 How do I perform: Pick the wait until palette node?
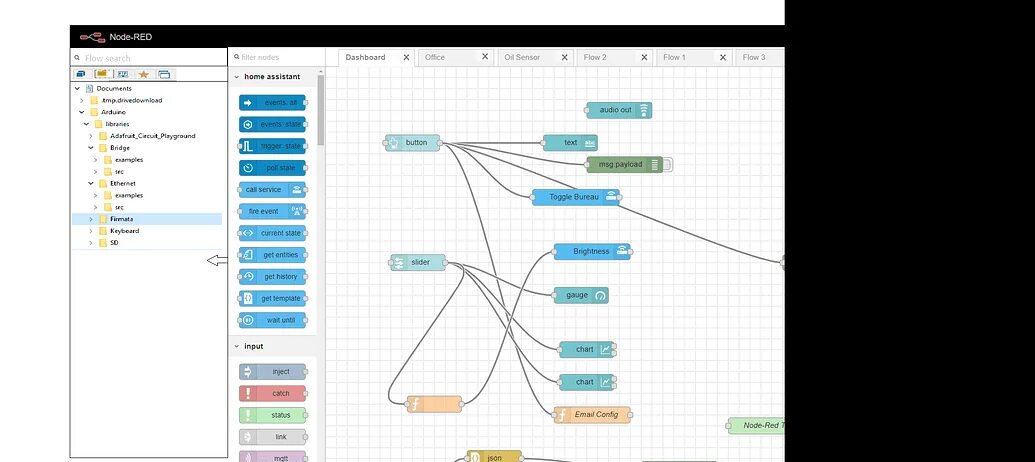click(x=273, y=321)
